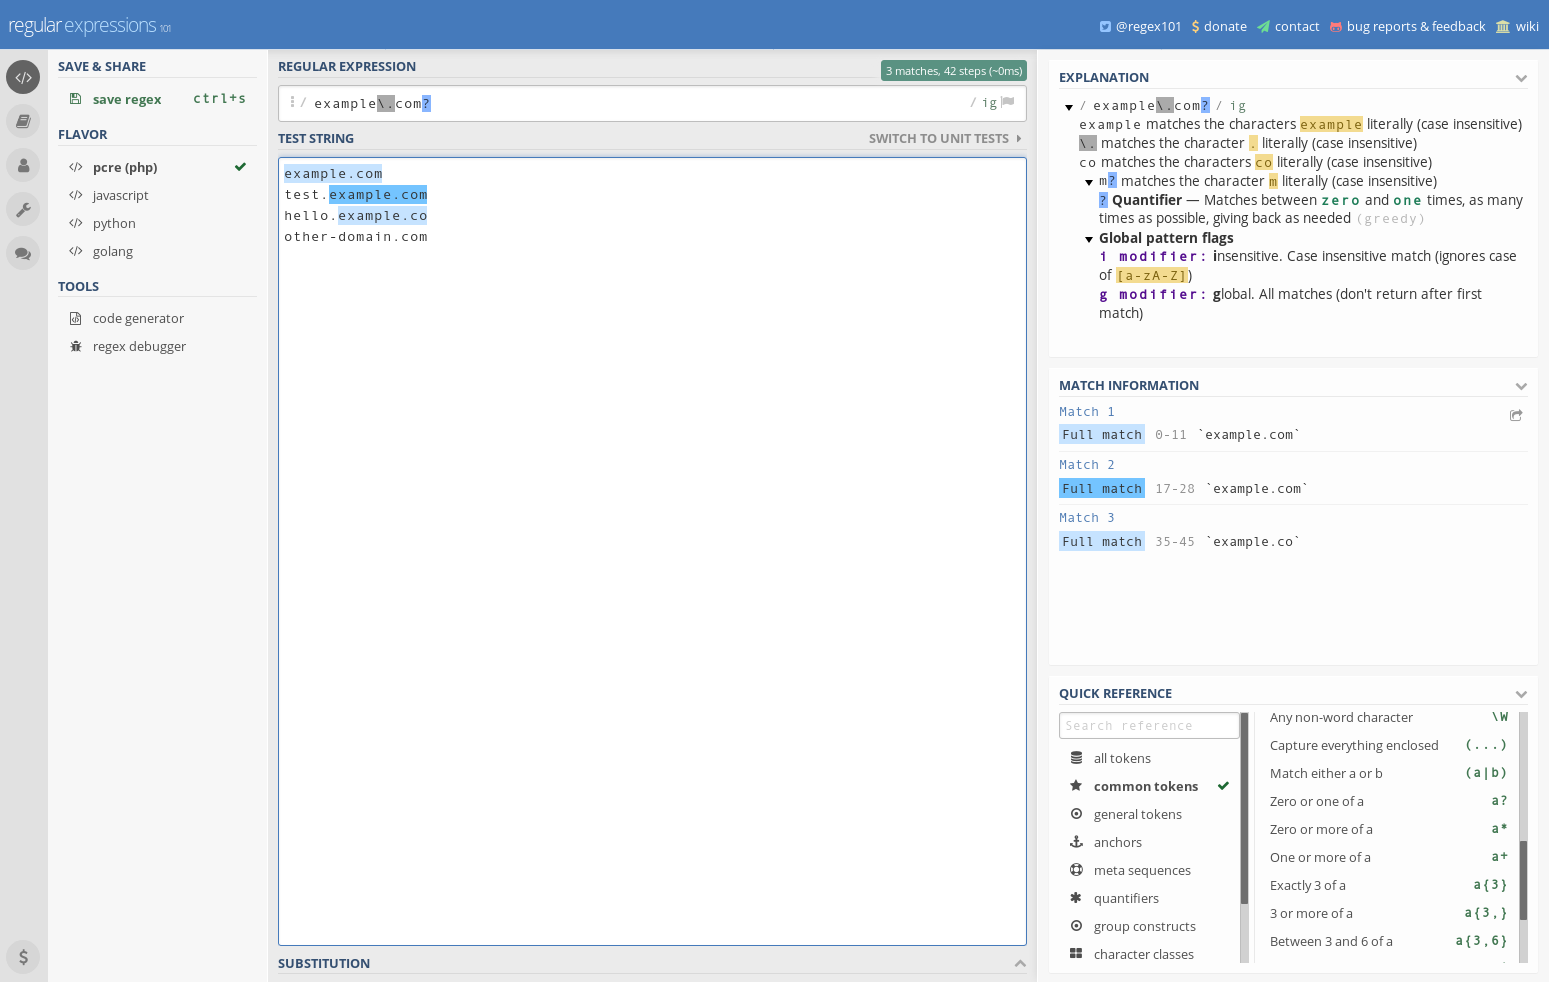
Task: Open the community chat sidebar icon
Action: pyautogui.click(x=23, y=253)
